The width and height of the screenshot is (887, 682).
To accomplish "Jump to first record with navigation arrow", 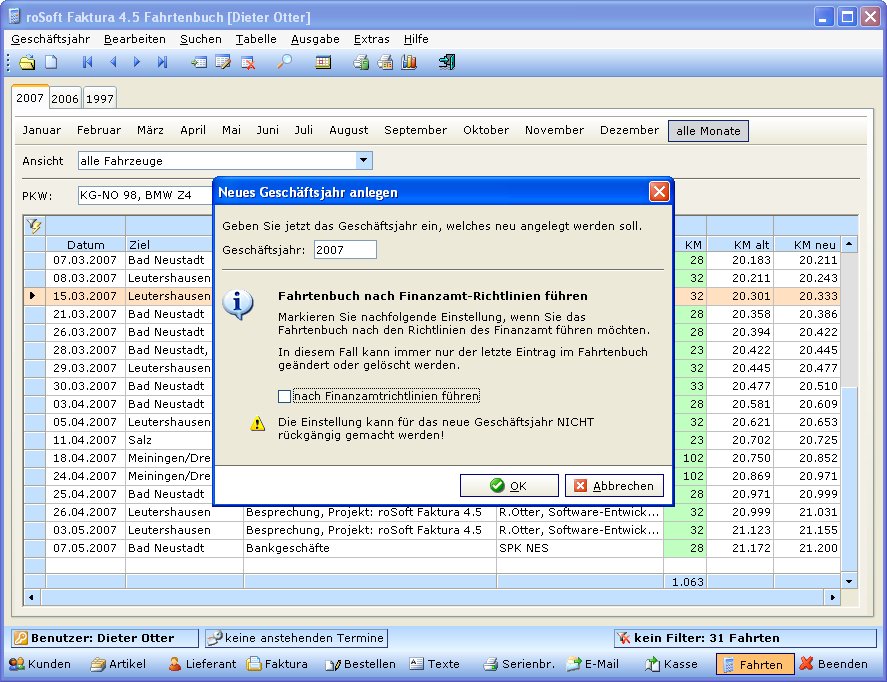I will [x=88, y=62].
